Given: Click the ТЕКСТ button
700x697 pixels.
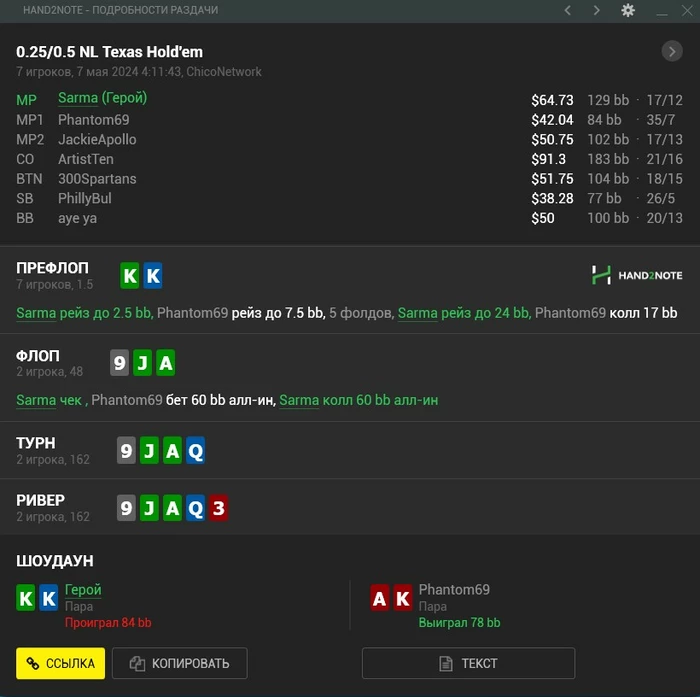Looking at the screenshot, I should click(x=468, y=663).
